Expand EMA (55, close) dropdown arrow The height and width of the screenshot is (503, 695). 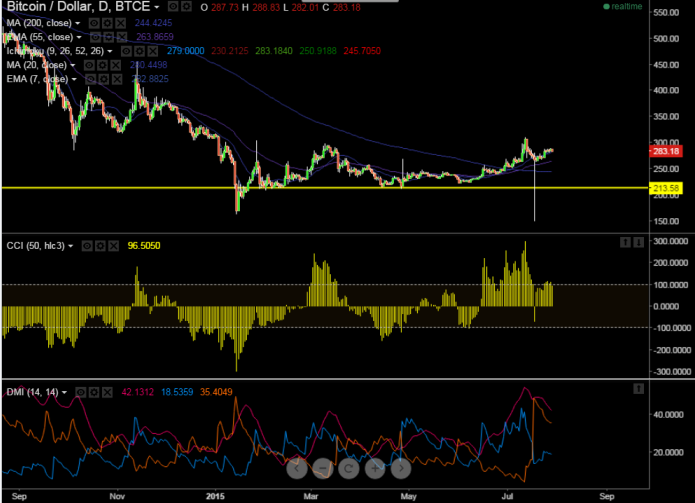point(79,38)
